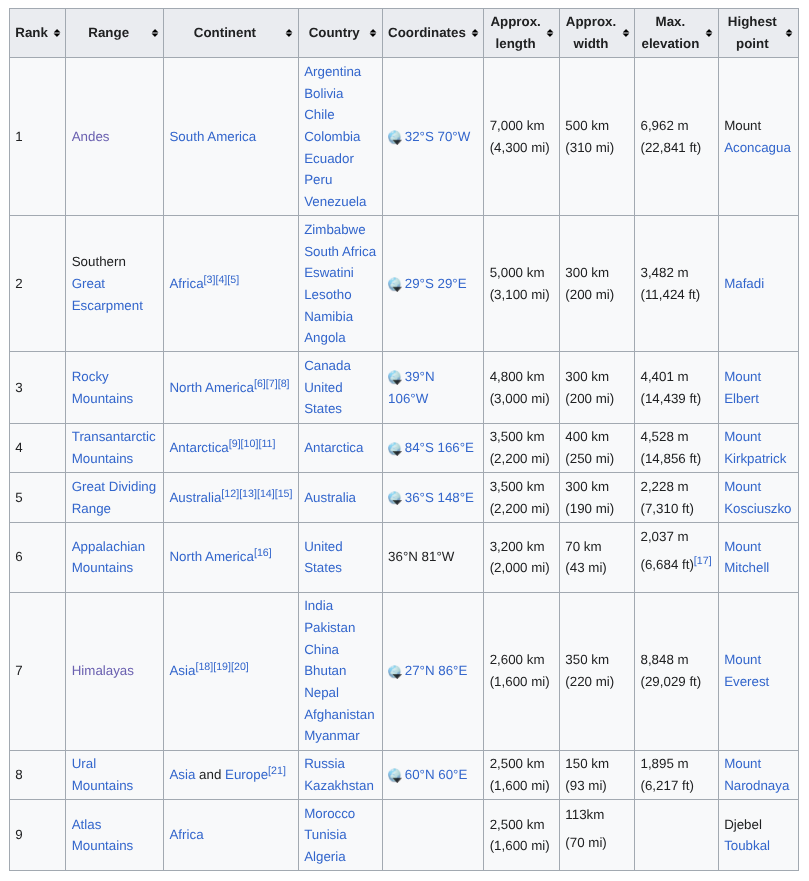The image size is (809, 881).
Task: Open citation [17] next to 6,684 ft
Action: tap(703, 561)
